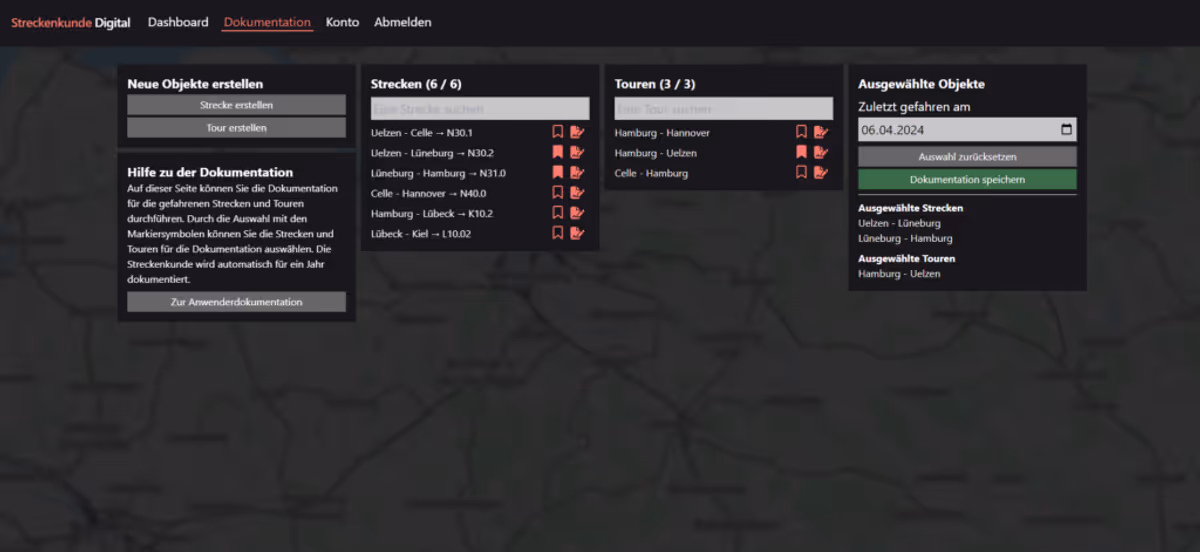Open editor for Uelzen - Lüneburg route
The height and width of the screenshot is (552, 1200).
[x=577, y=152]
